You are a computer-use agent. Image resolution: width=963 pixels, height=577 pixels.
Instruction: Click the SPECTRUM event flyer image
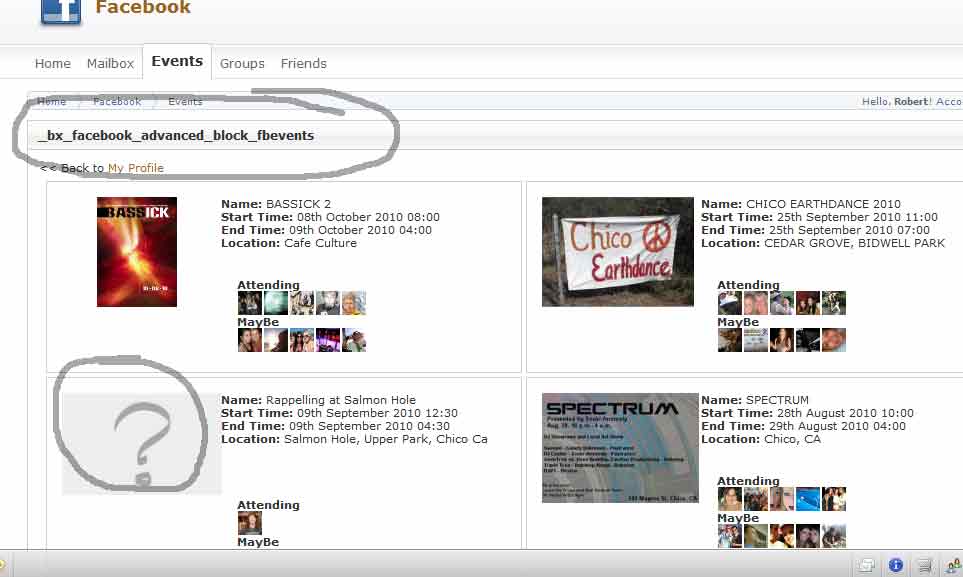(x=620, y=447)
